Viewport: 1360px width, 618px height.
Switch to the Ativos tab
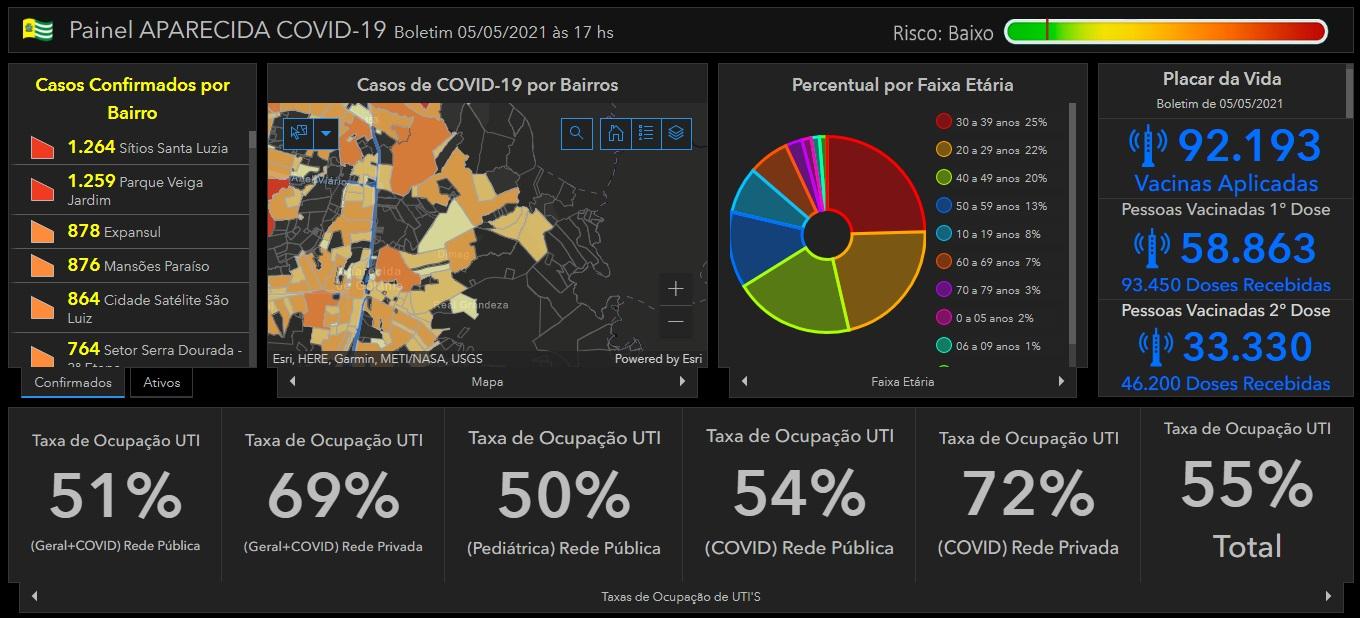click(162, 383)
